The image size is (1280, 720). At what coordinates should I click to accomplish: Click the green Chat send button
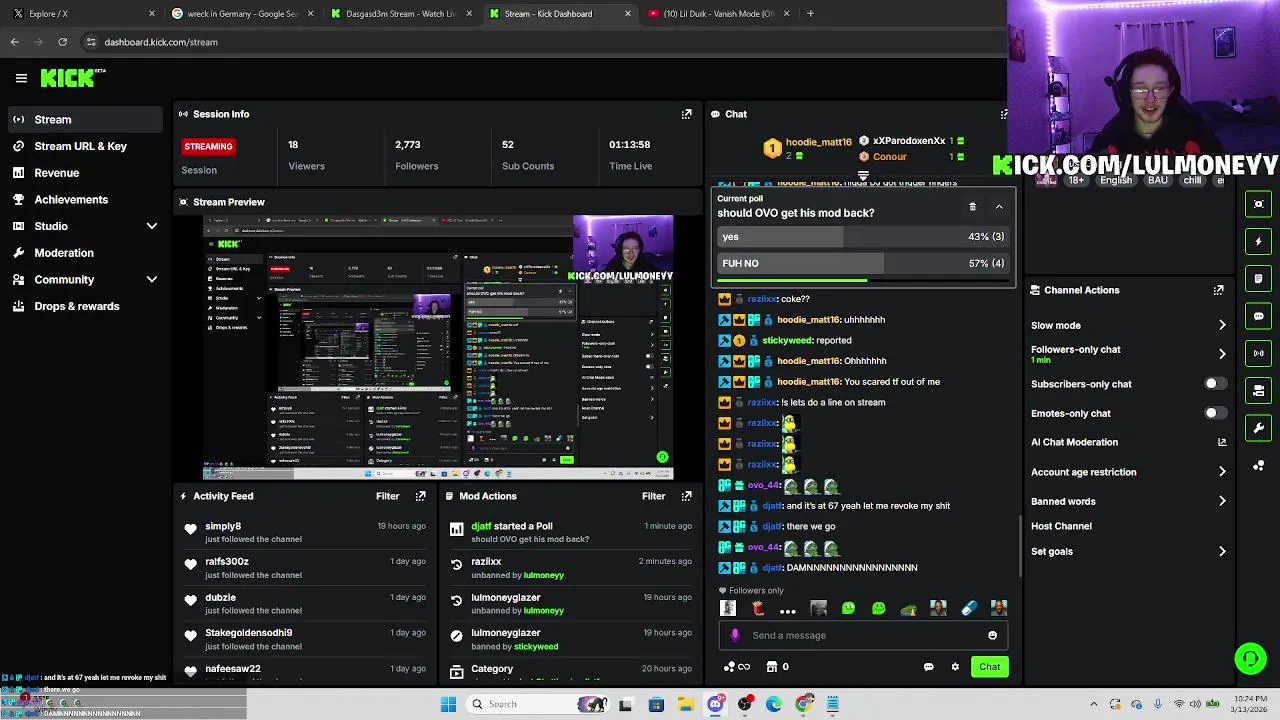click(x=989, y=667)
